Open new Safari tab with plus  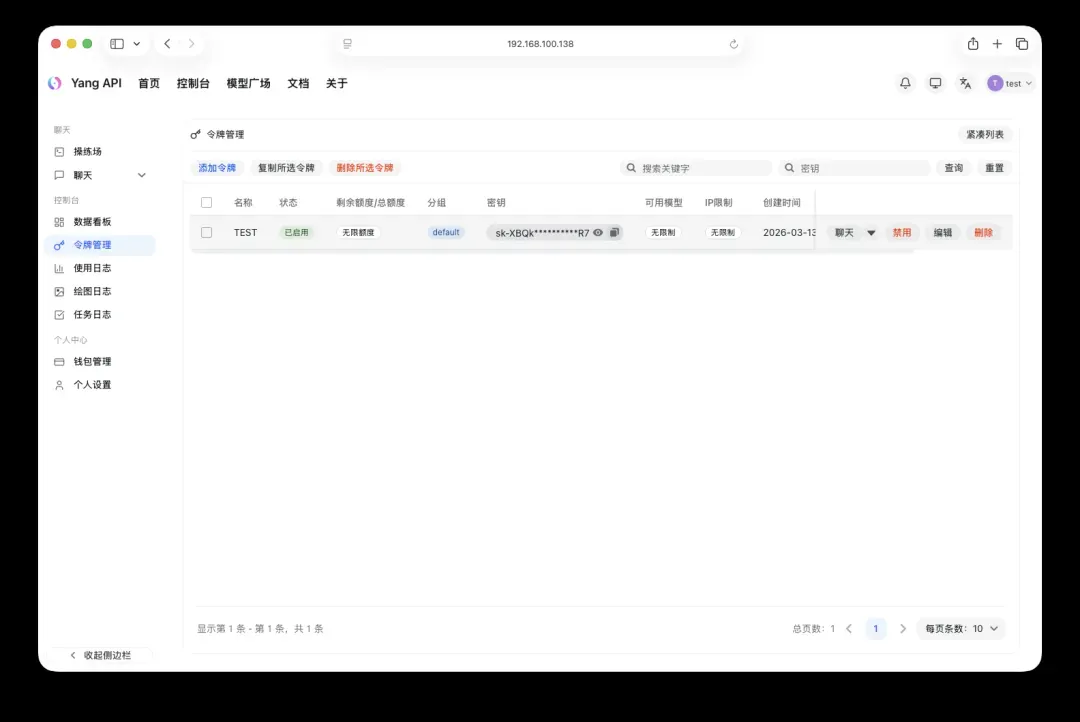tap(997, 44)
